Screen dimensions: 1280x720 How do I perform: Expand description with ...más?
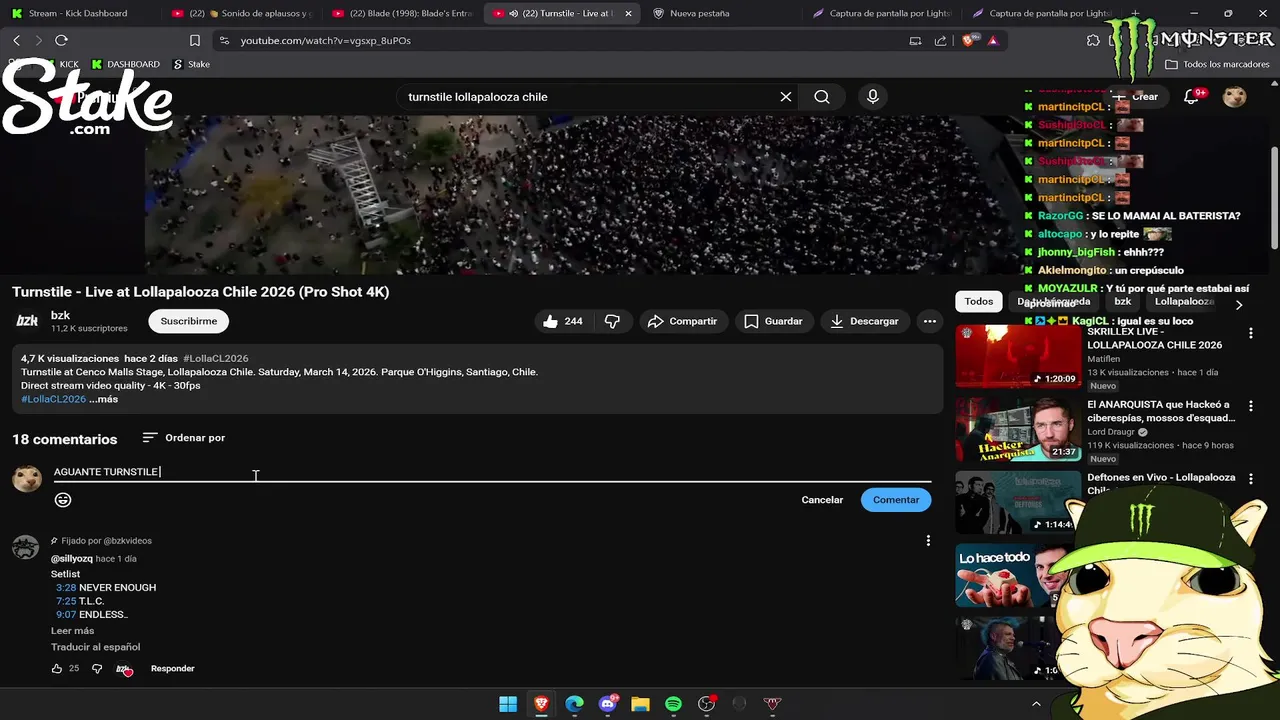coord(103,399)
